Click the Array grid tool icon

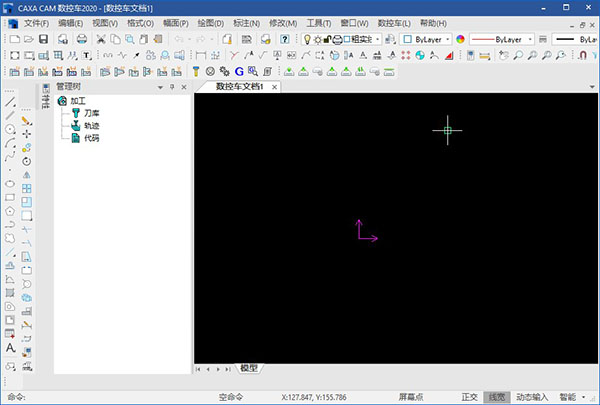pos(26,188)
